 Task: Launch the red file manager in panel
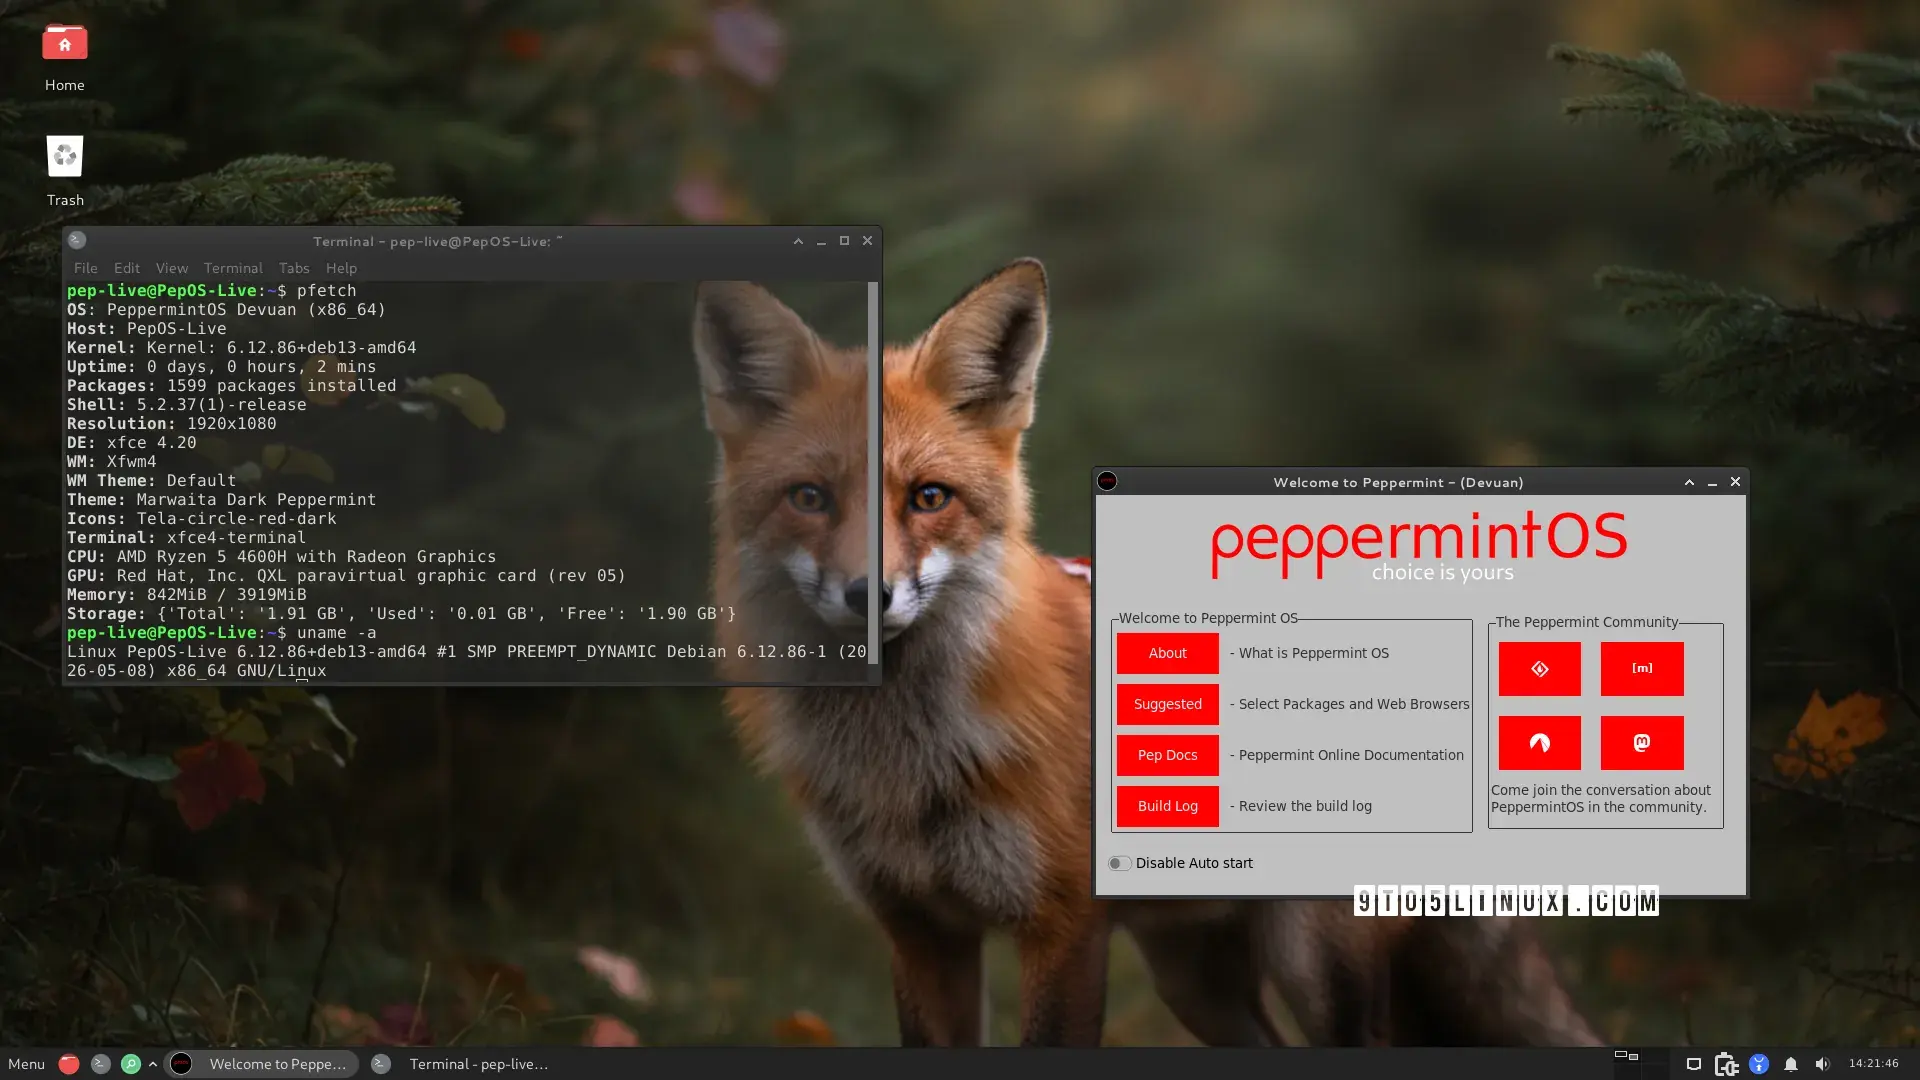[69, 1064]
